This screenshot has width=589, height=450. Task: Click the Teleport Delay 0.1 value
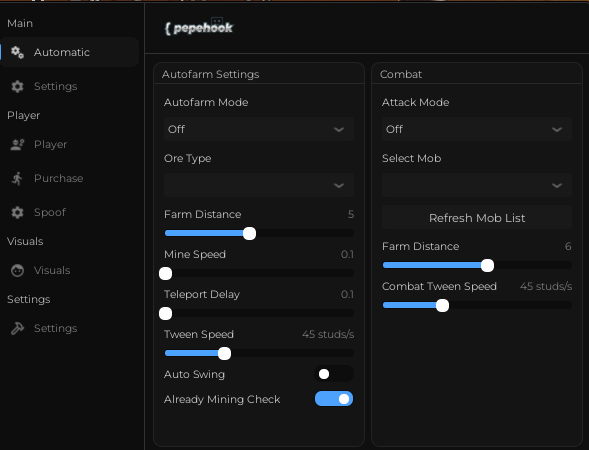pos(347,294)
